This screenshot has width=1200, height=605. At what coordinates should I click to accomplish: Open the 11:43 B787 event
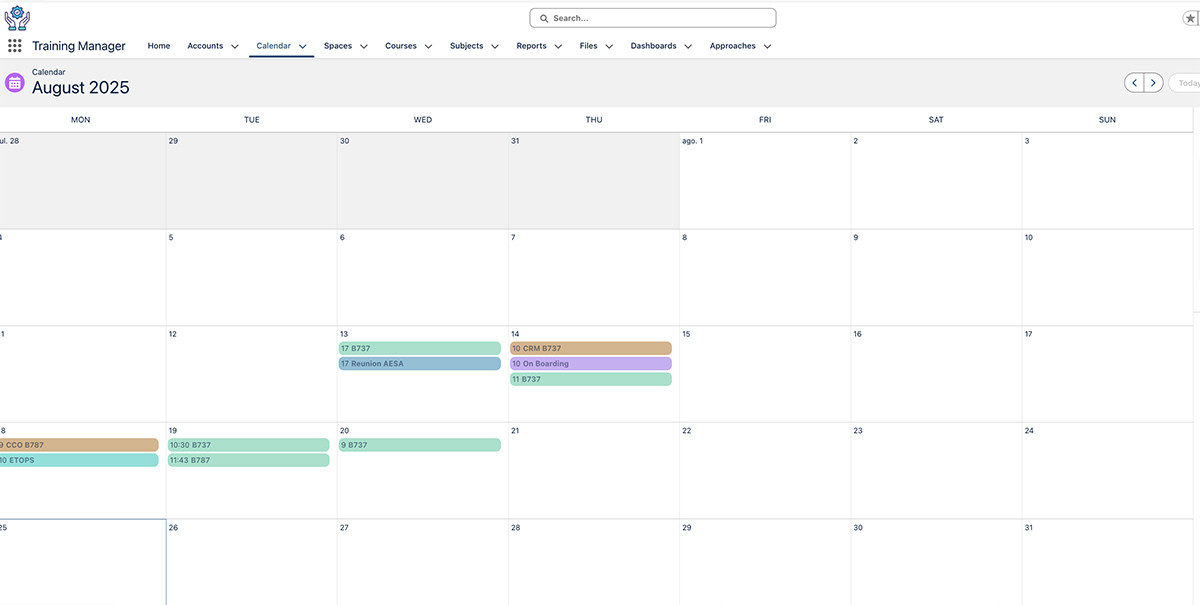coord(248,461)
